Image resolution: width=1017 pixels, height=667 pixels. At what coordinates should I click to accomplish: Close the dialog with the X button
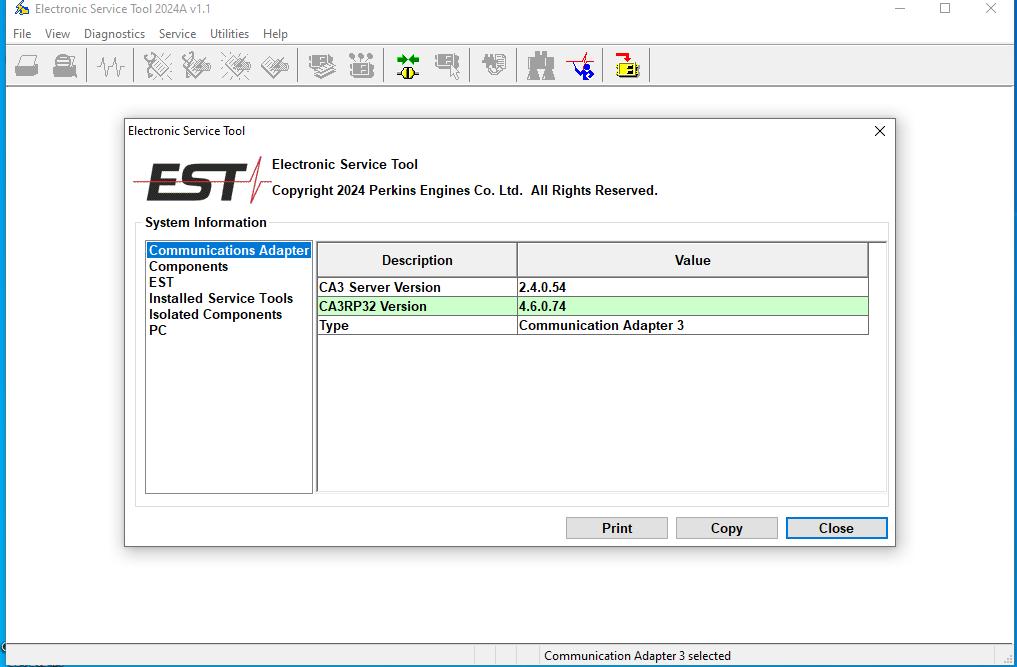pyautogui.click(x=879, y=131)
